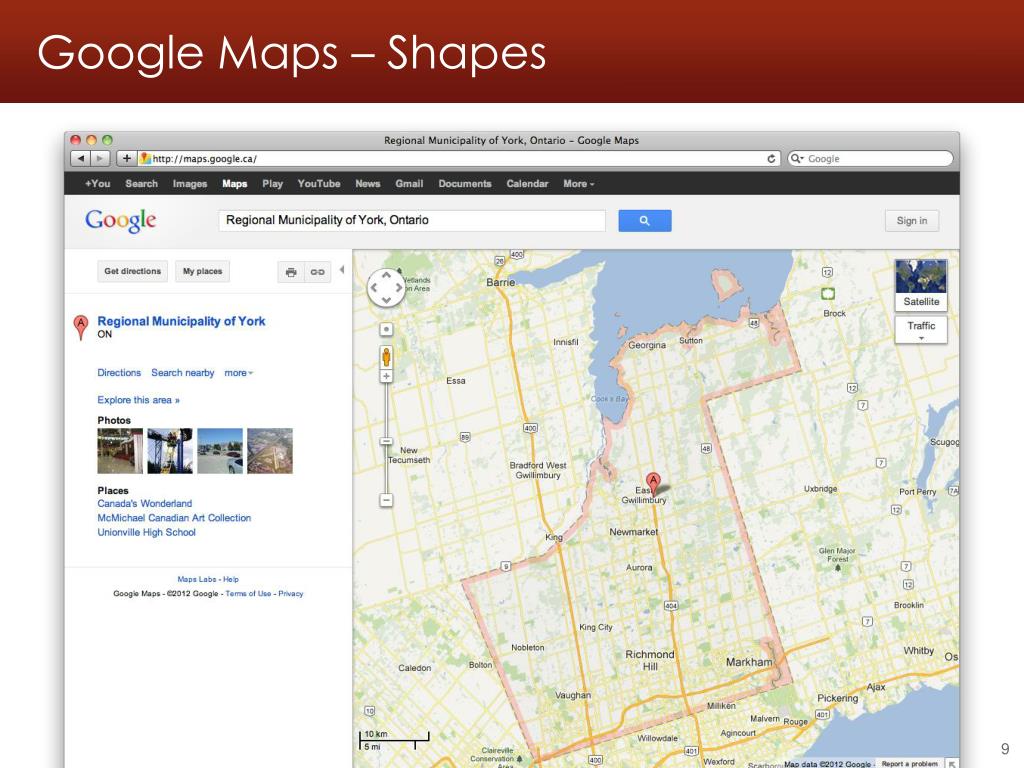The image size is (1024, 768).
Task: Open Play in the Google bar
Action: (x=272, y=184)
